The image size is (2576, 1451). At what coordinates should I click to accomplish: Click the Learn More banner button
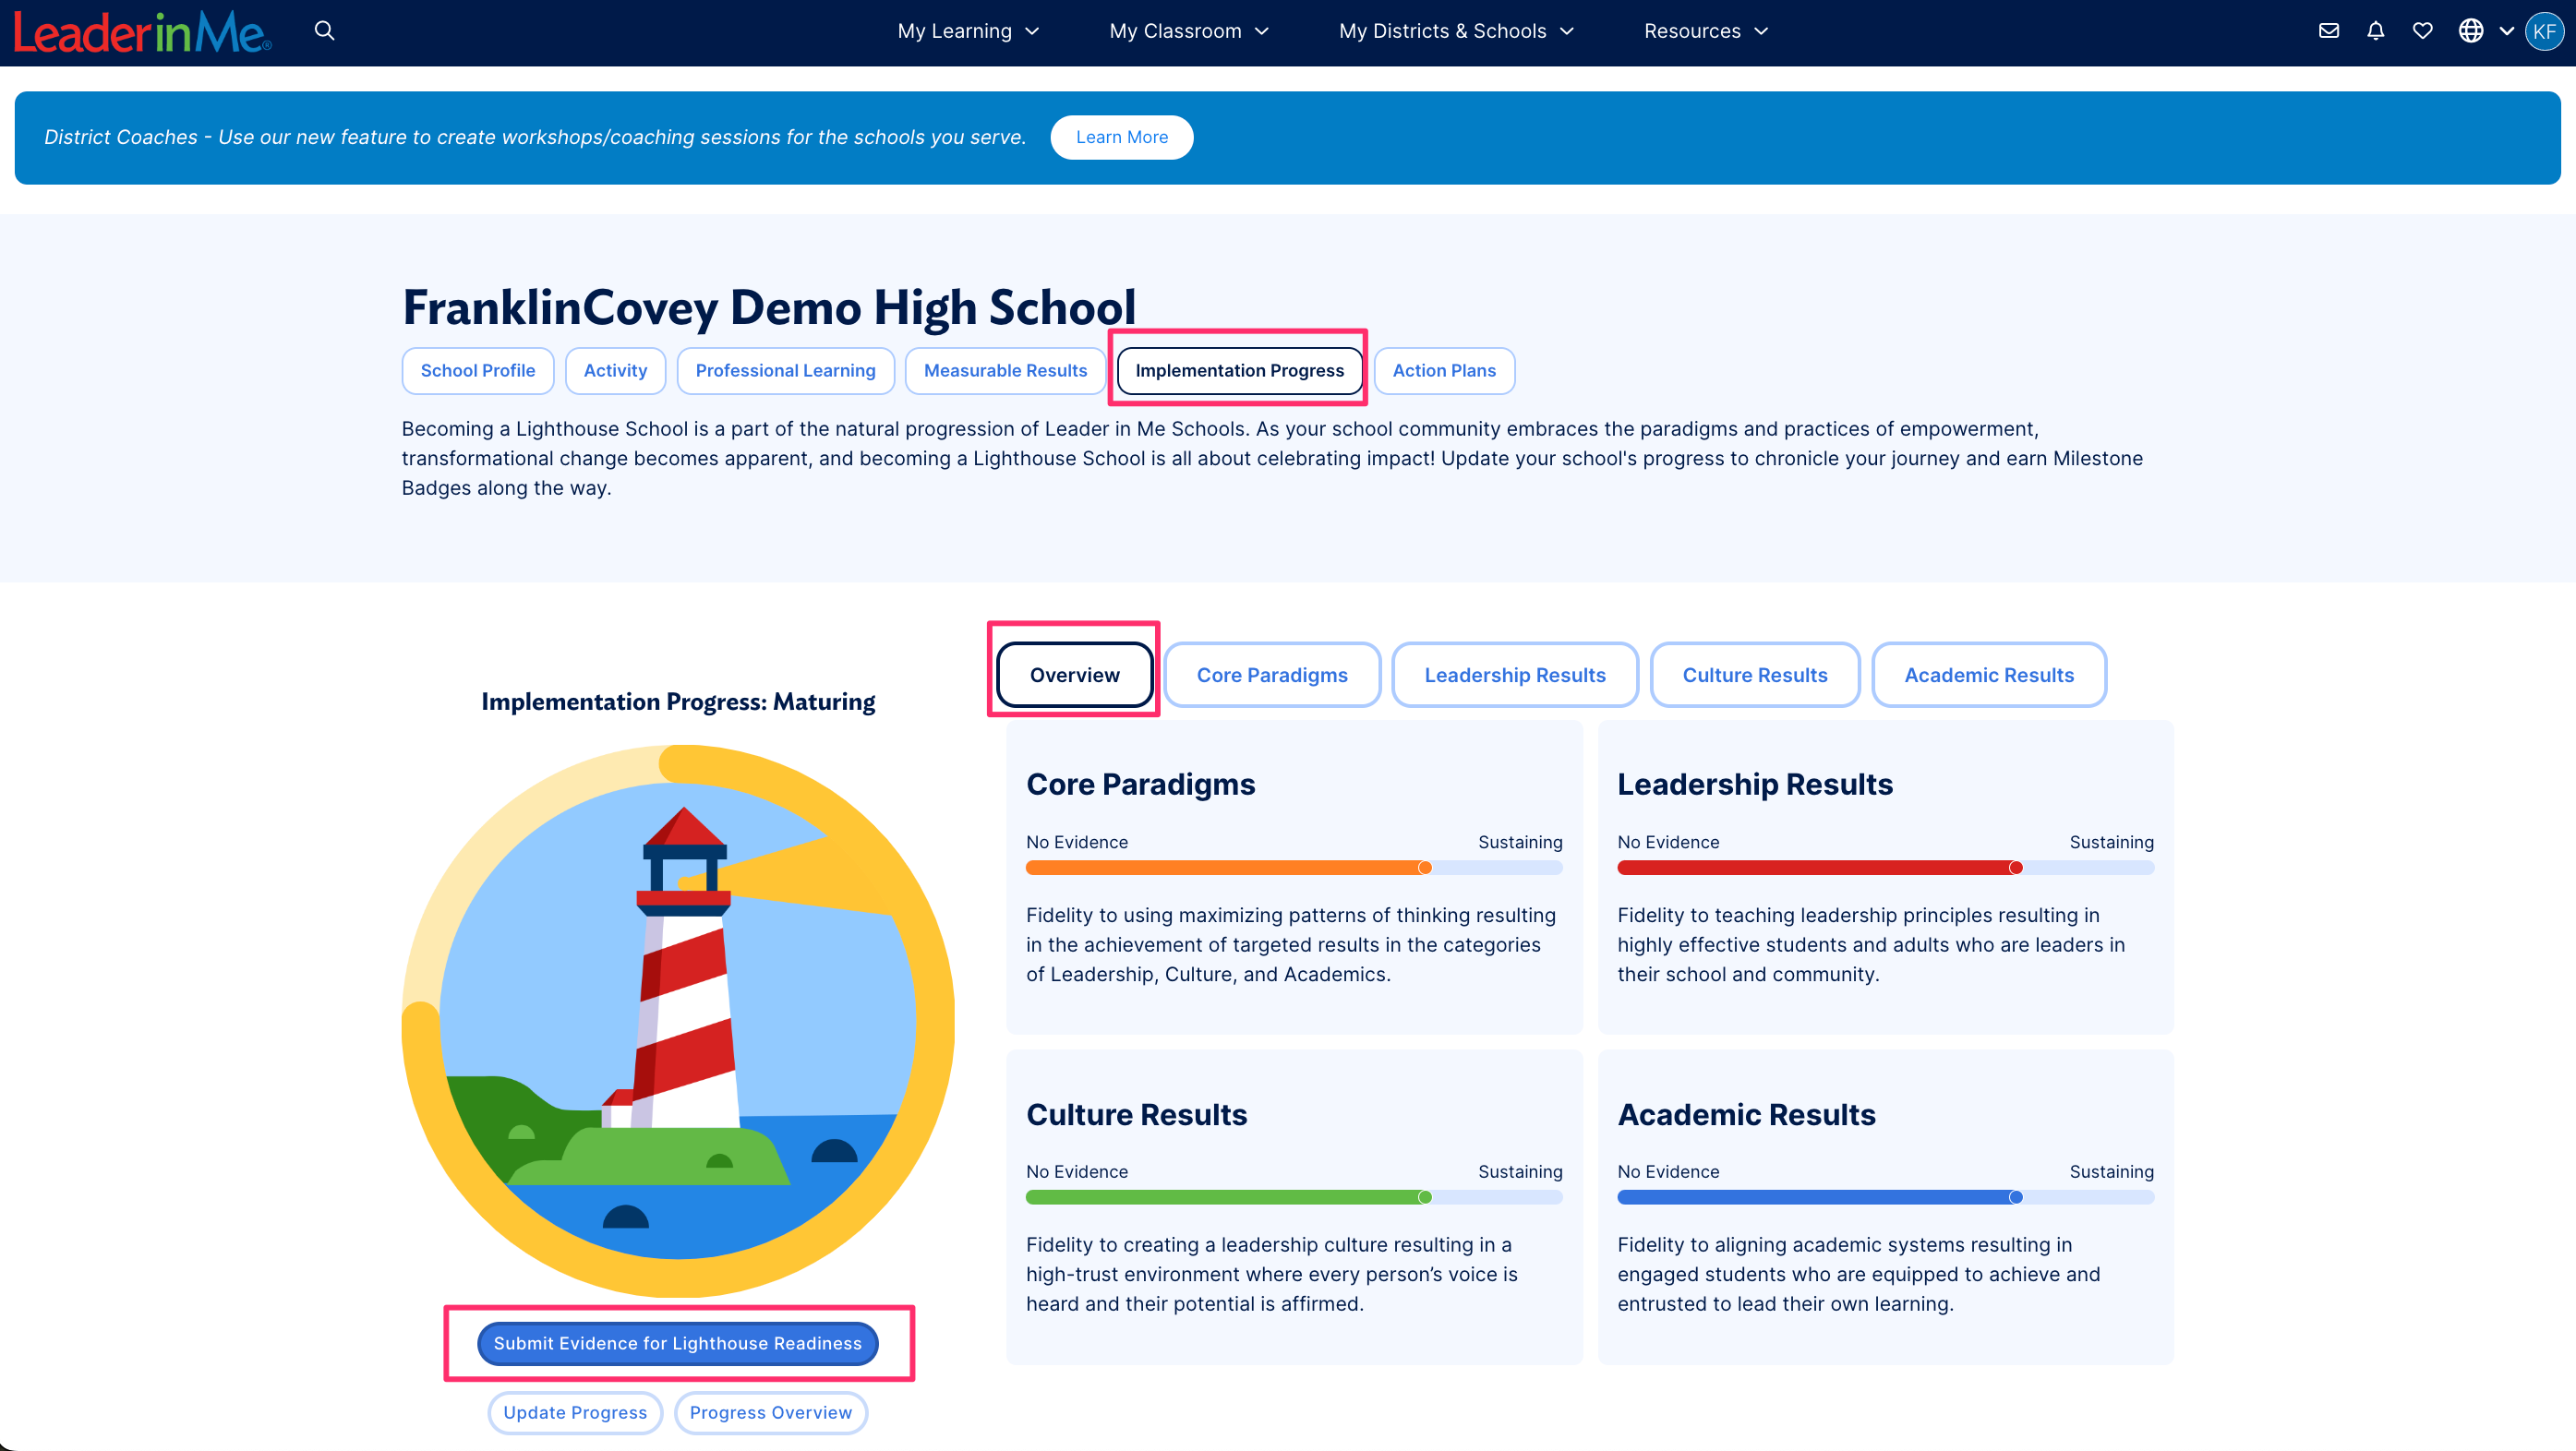(x=1121, y=138)
